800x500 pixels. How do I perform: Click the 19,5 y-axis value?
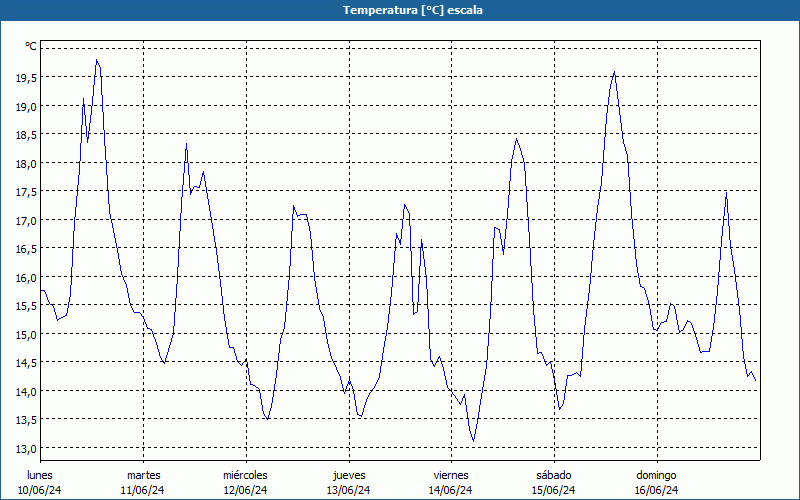pyautogui.click(x=26, y=78)
